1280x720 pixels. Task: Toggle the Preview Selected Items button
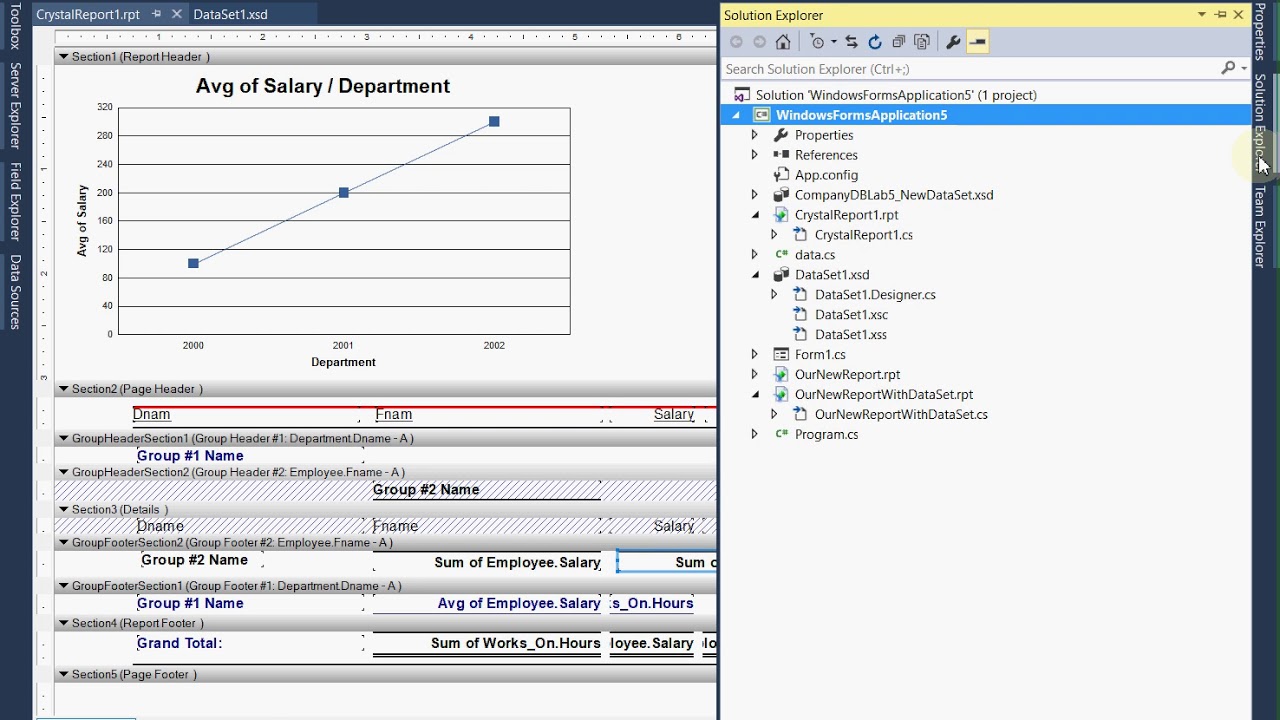[x=978, y=42]
